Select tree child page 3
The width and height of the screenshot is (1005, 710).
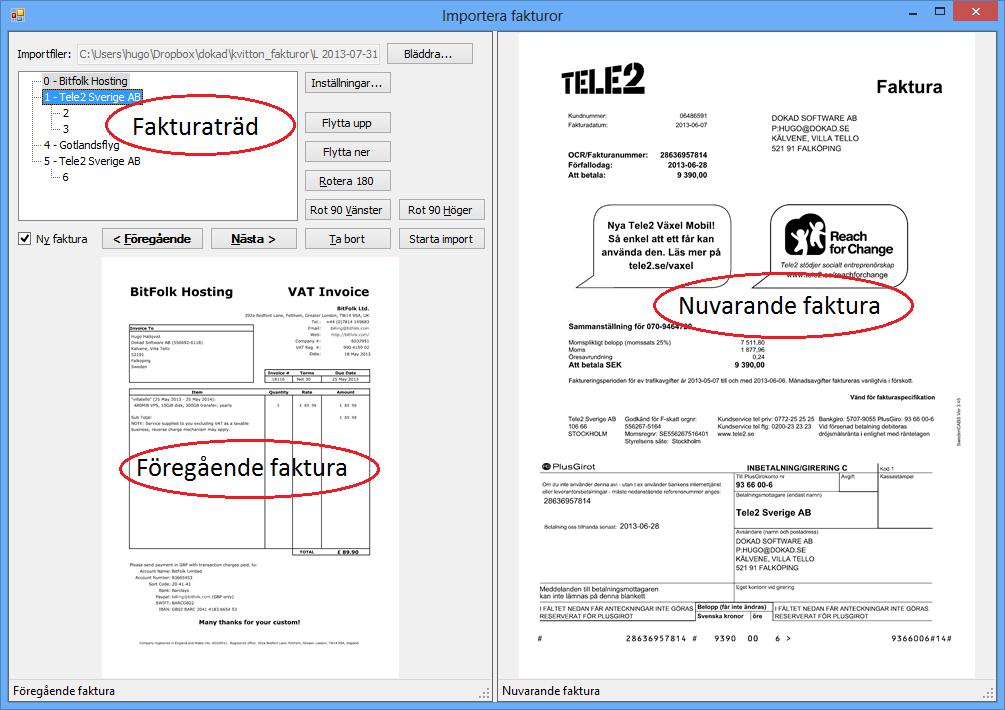pyautogui.click(x=65, y=129)
